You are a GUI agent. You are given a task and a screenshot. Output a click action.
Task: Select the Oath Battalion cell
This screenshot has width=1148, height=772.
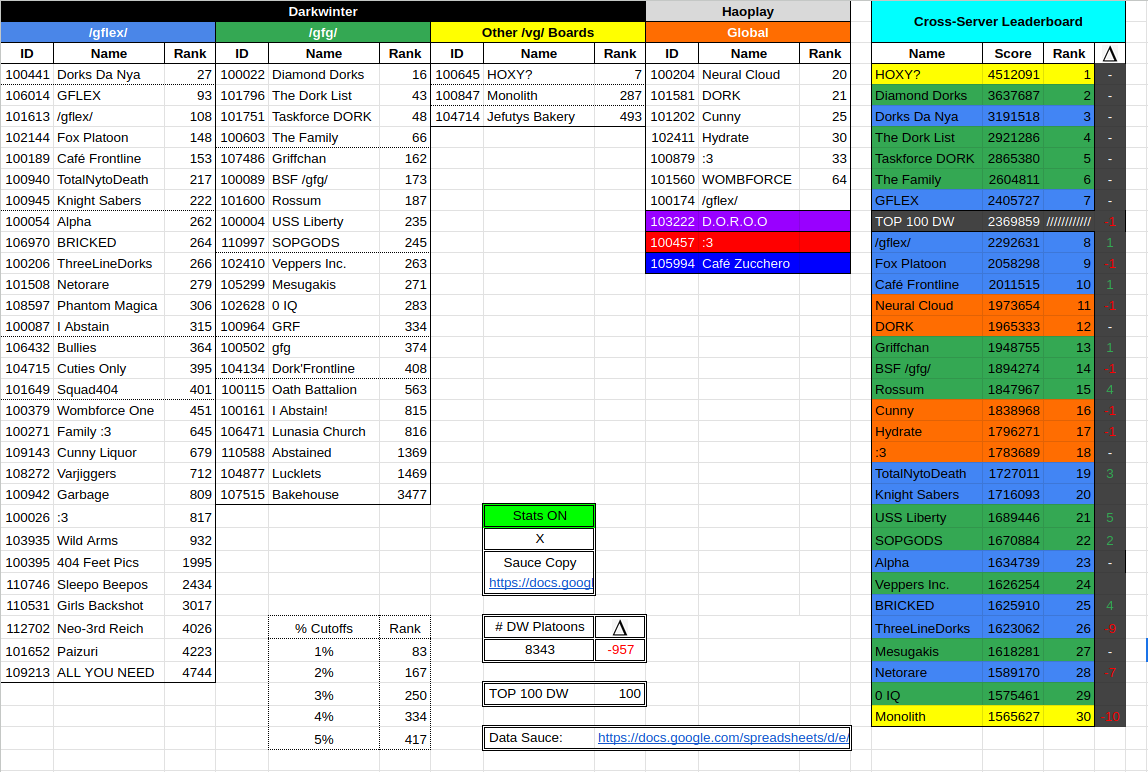[324, 390]
